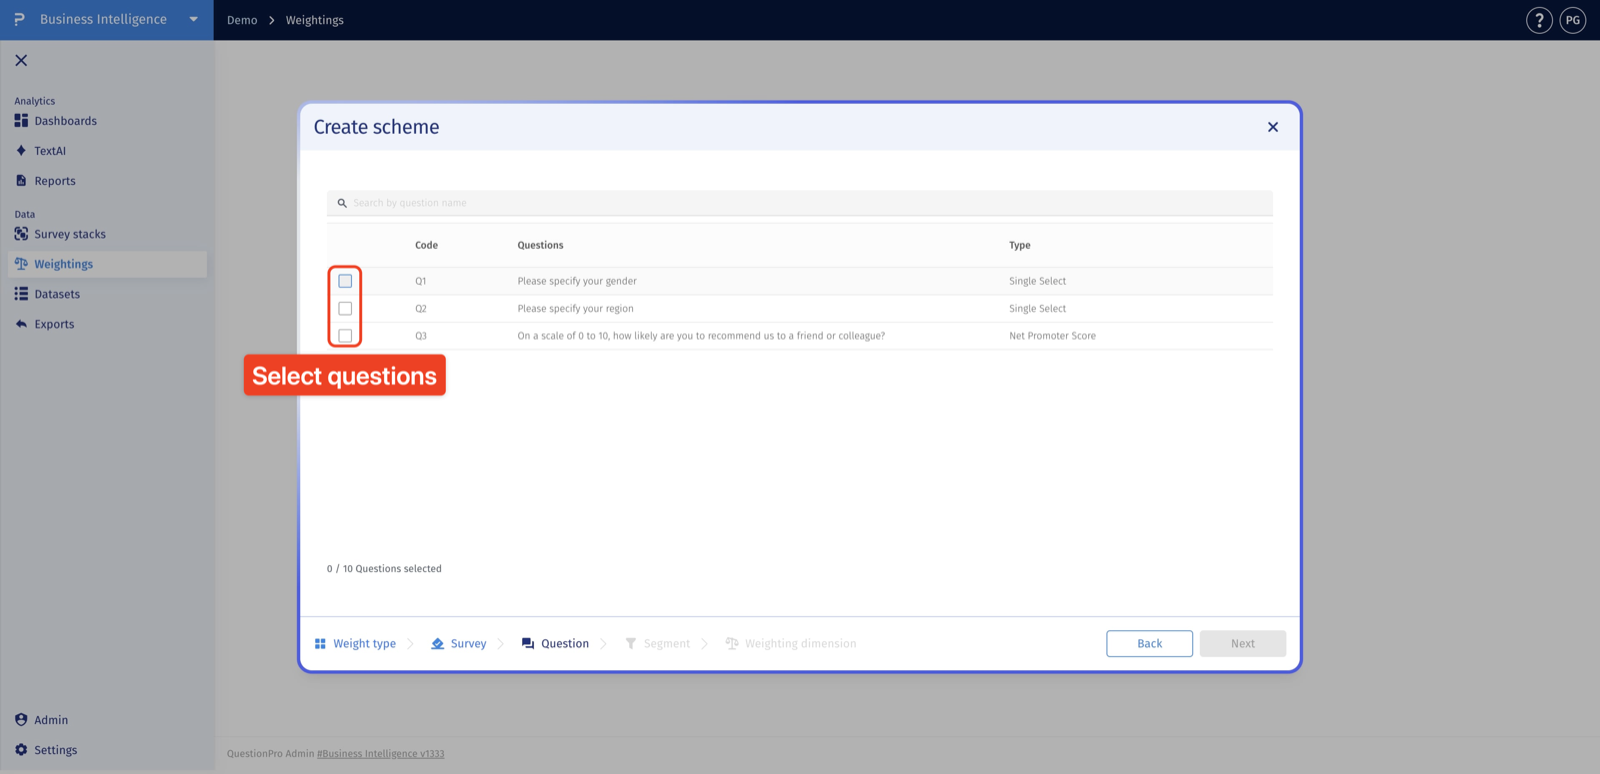Click the Survey step icon
The image size is (1600, 774).
pos(437,644)
